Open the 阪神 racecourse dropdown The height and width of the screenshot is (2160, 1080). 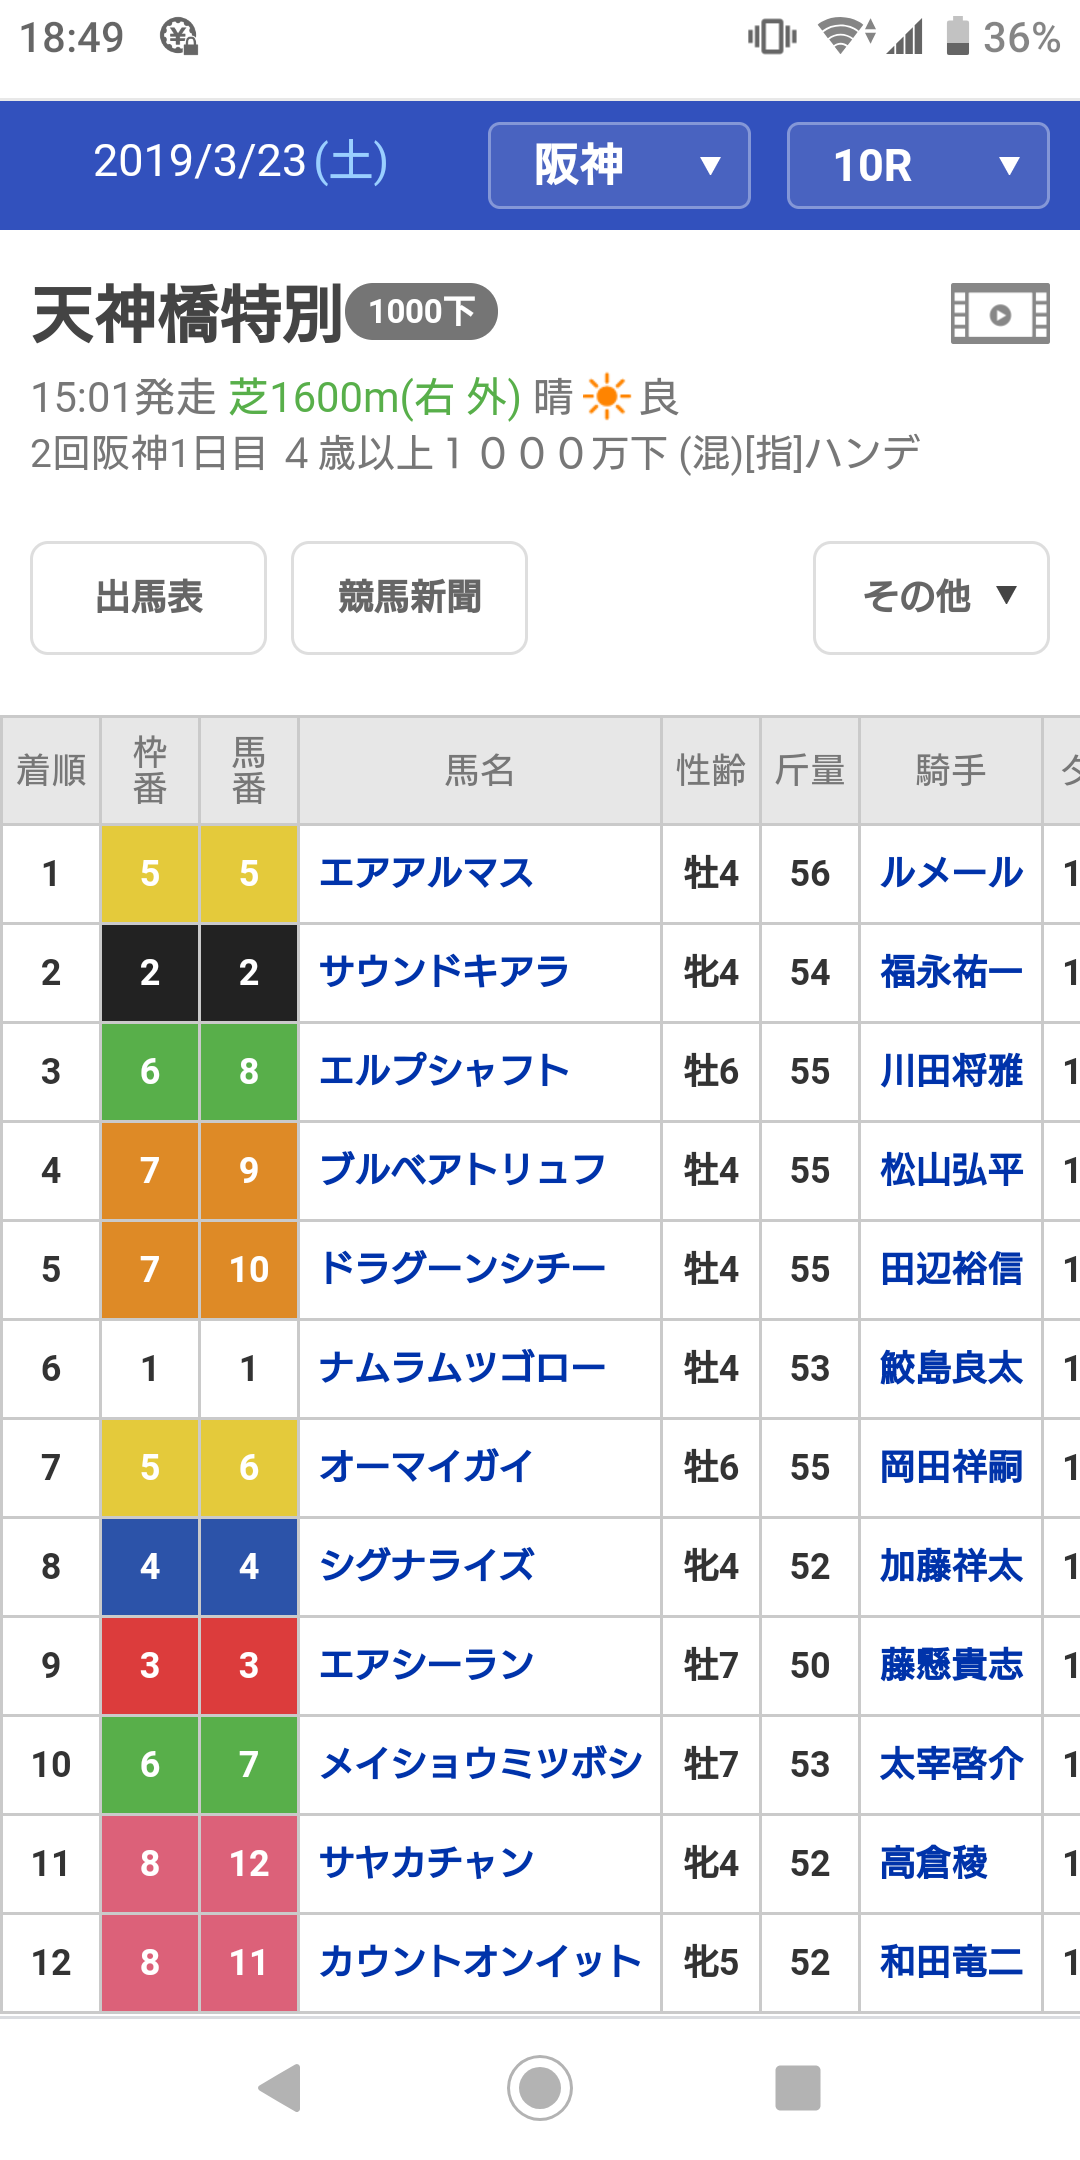click(x=619, y=165)
